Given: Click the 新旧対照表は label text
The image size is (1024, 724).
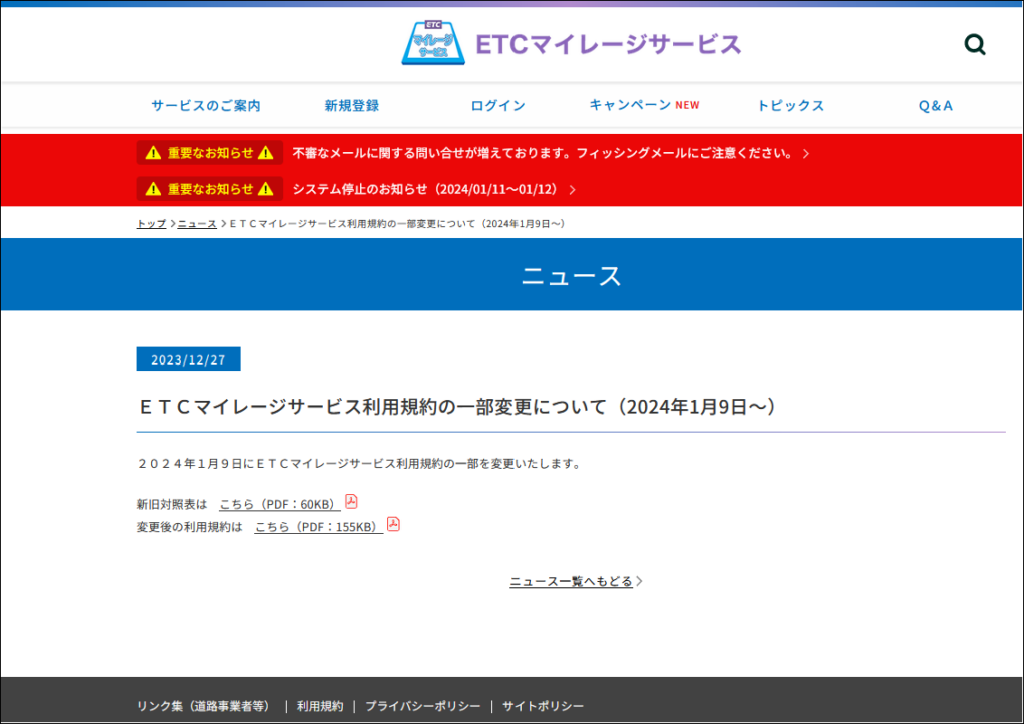Looking at the screenshot, I should [x=172, y=504].
